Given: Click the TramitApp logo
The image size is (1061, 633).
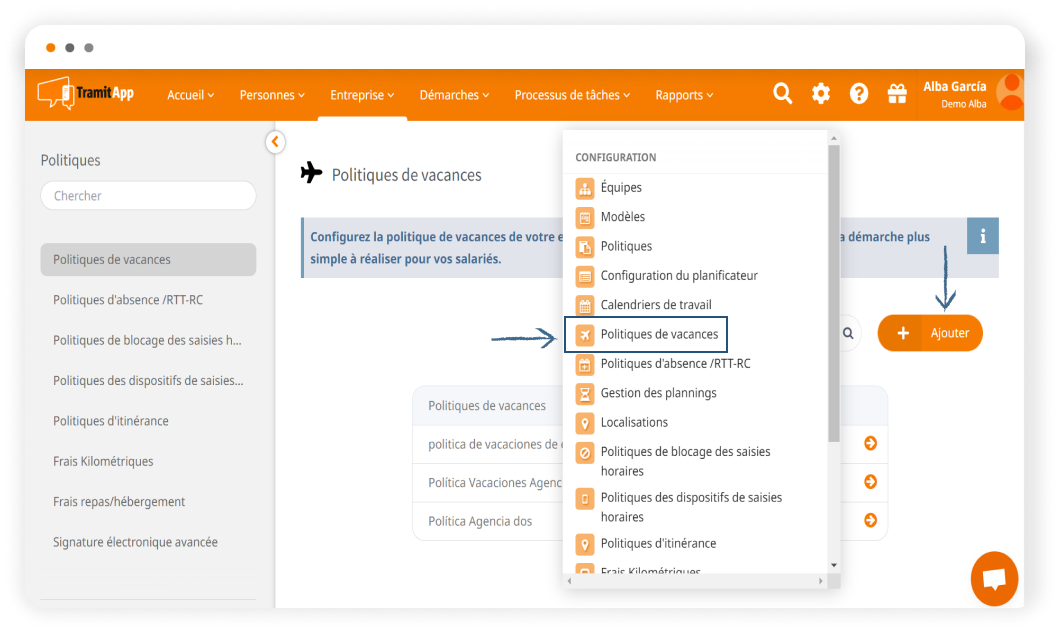Looking at the screenshot, I should (86, 94).
